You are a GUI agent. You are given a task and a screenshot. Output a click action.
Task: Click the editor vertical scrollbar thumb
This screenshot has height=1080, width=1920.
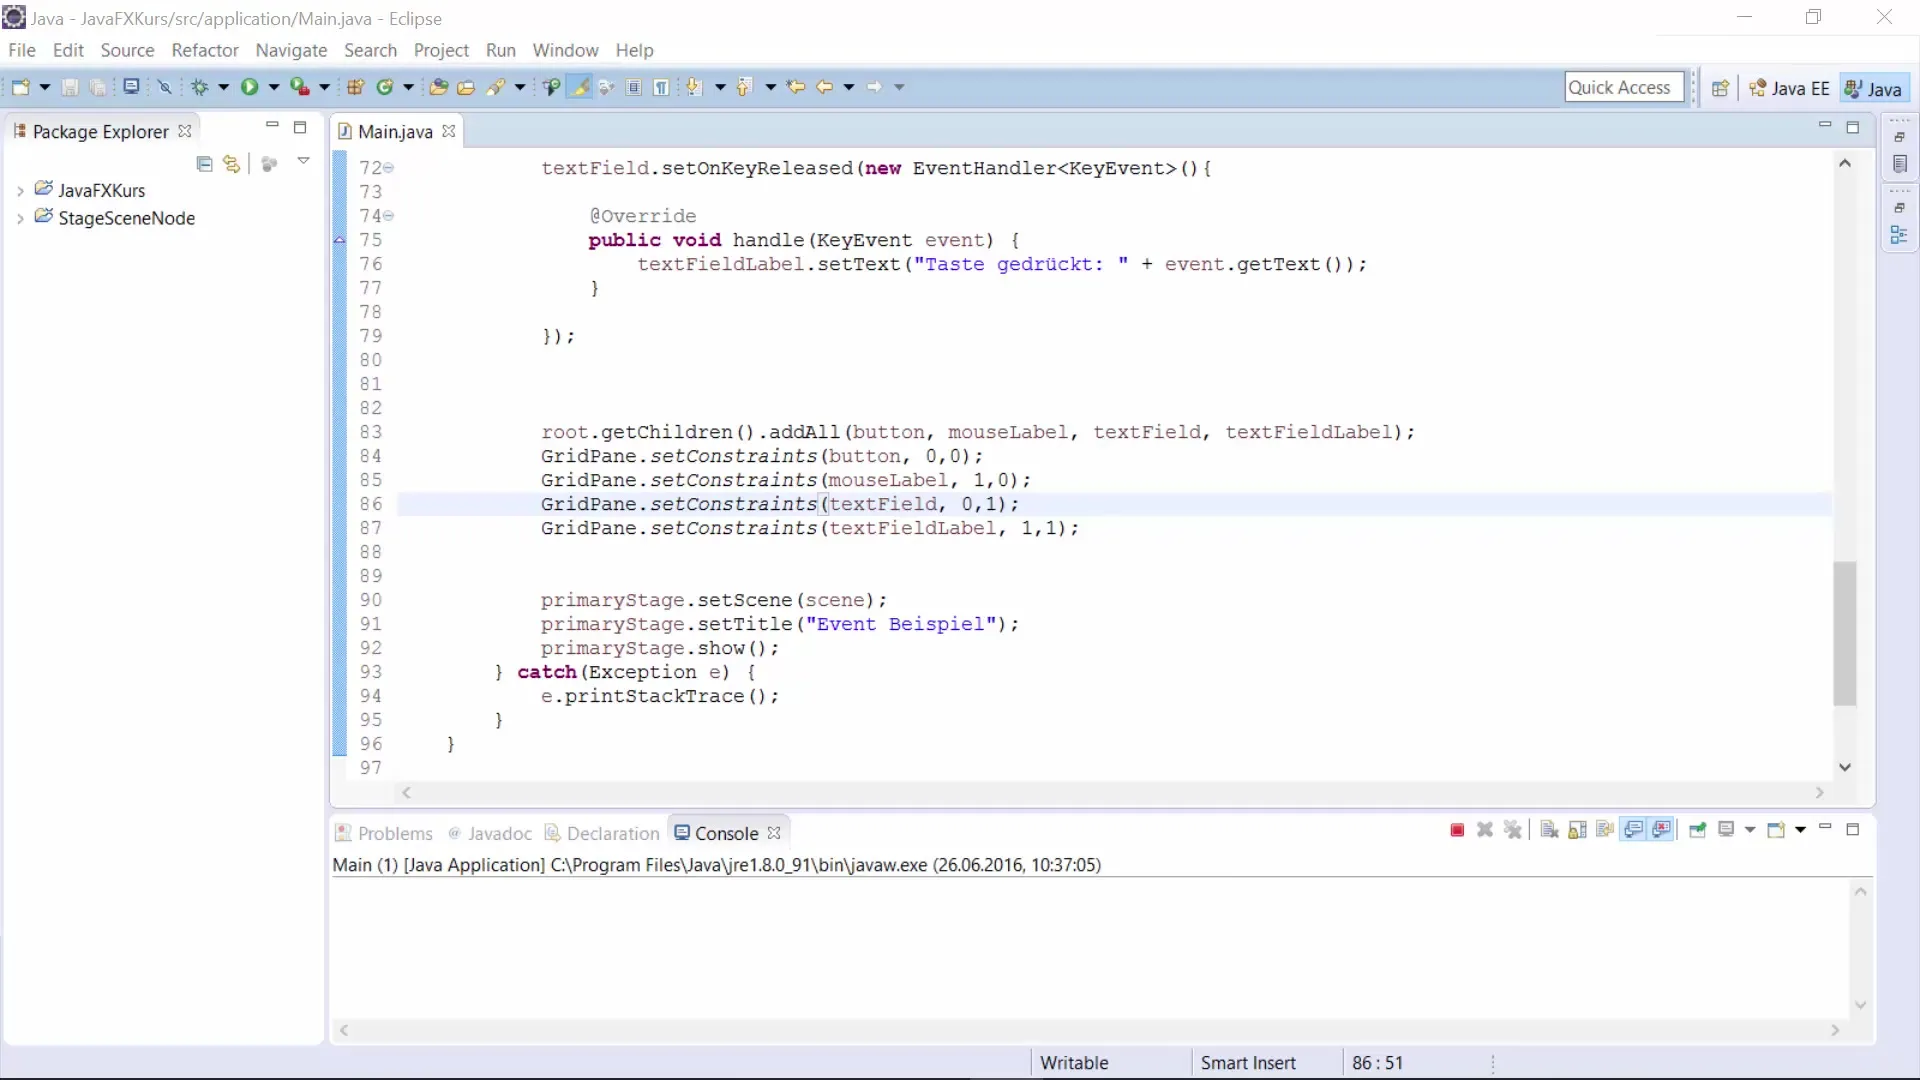pyautogui.click(x=1845, y=633)
